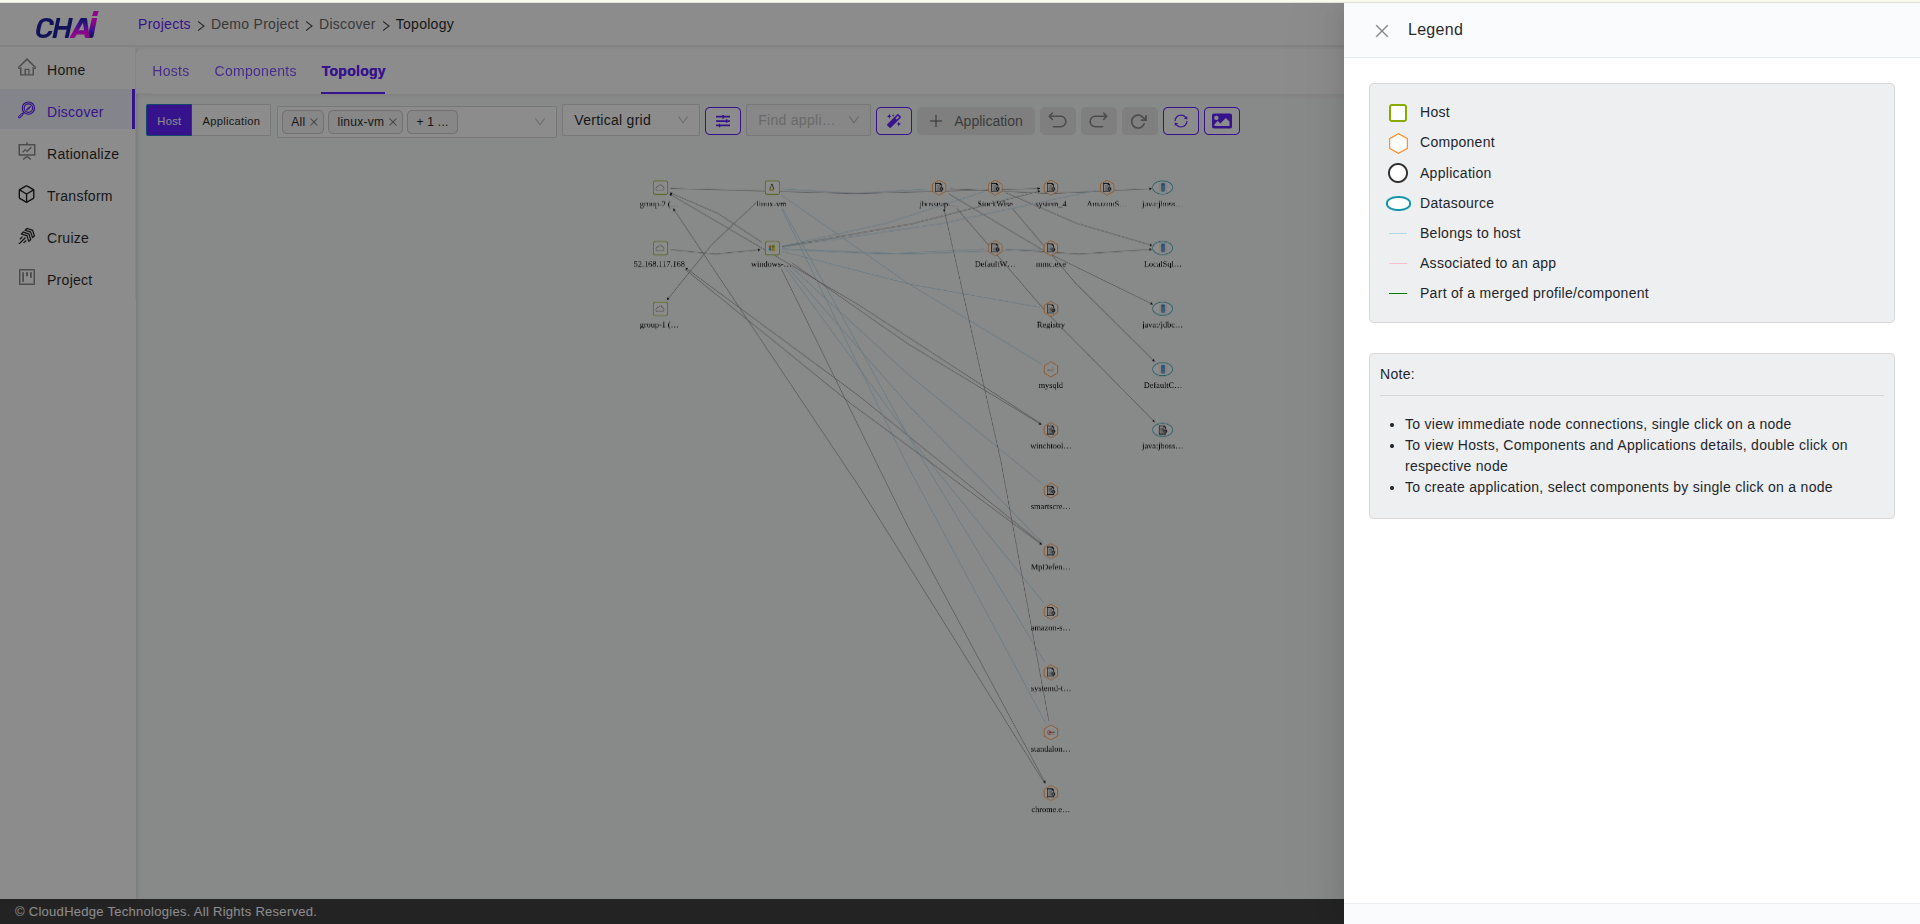1920x924 pixels.
Task: Click the filter settings sliders icon
Action: (x=723, y=121)
